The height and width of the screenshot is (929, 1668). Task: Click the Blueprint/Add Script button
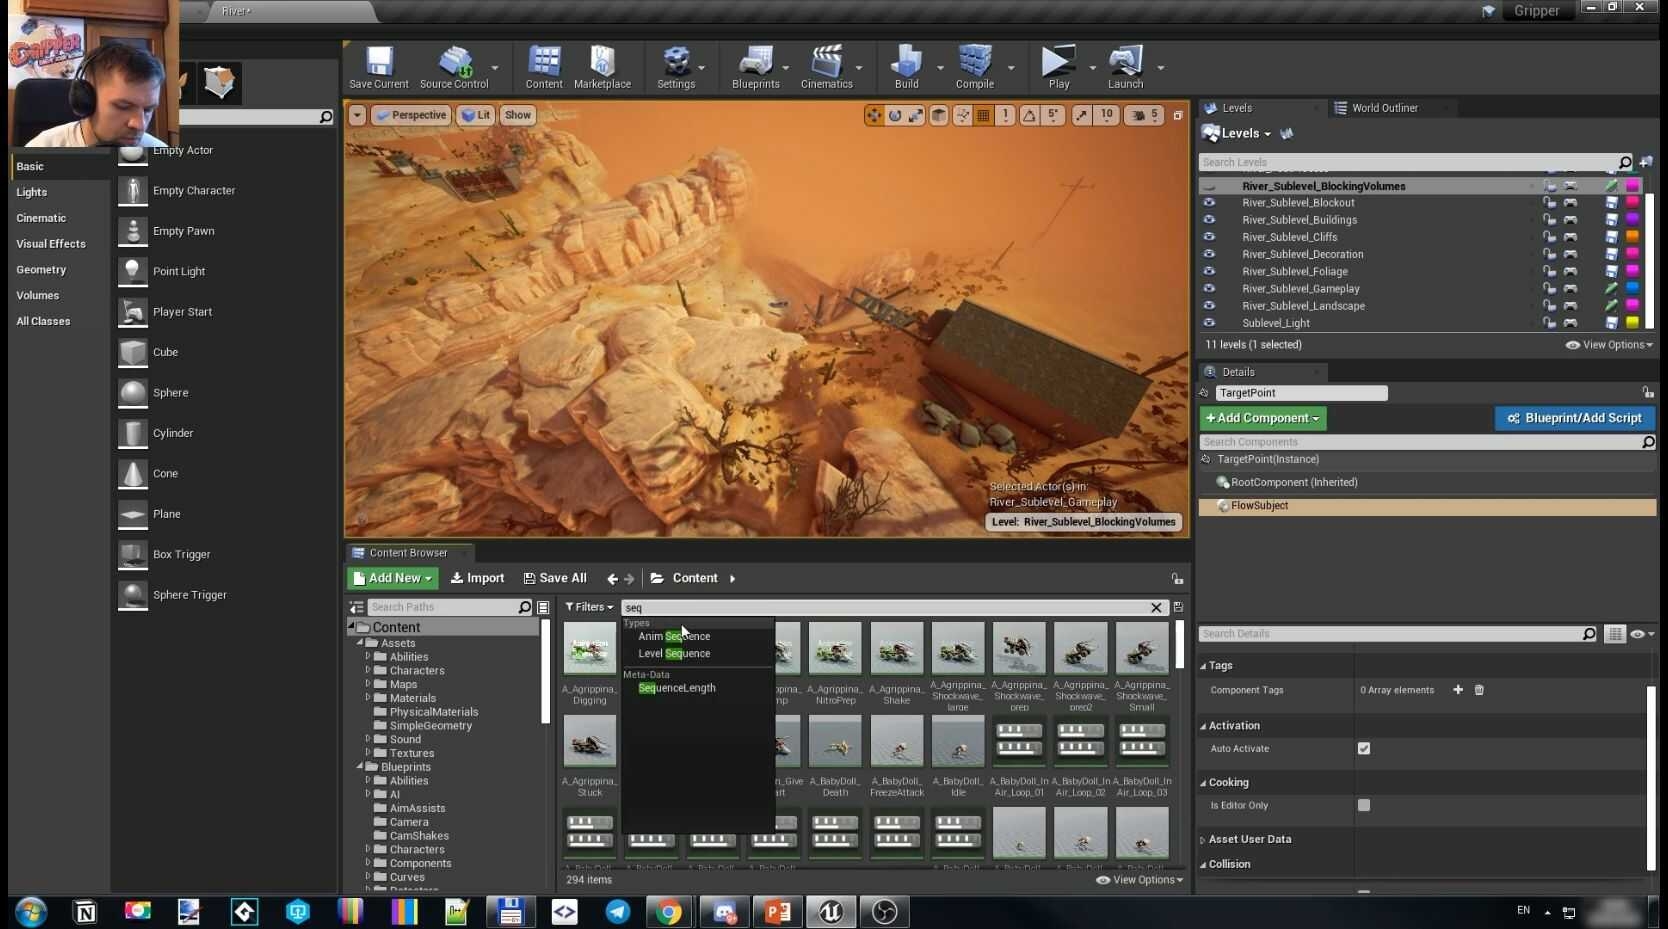pos(1575,418)
